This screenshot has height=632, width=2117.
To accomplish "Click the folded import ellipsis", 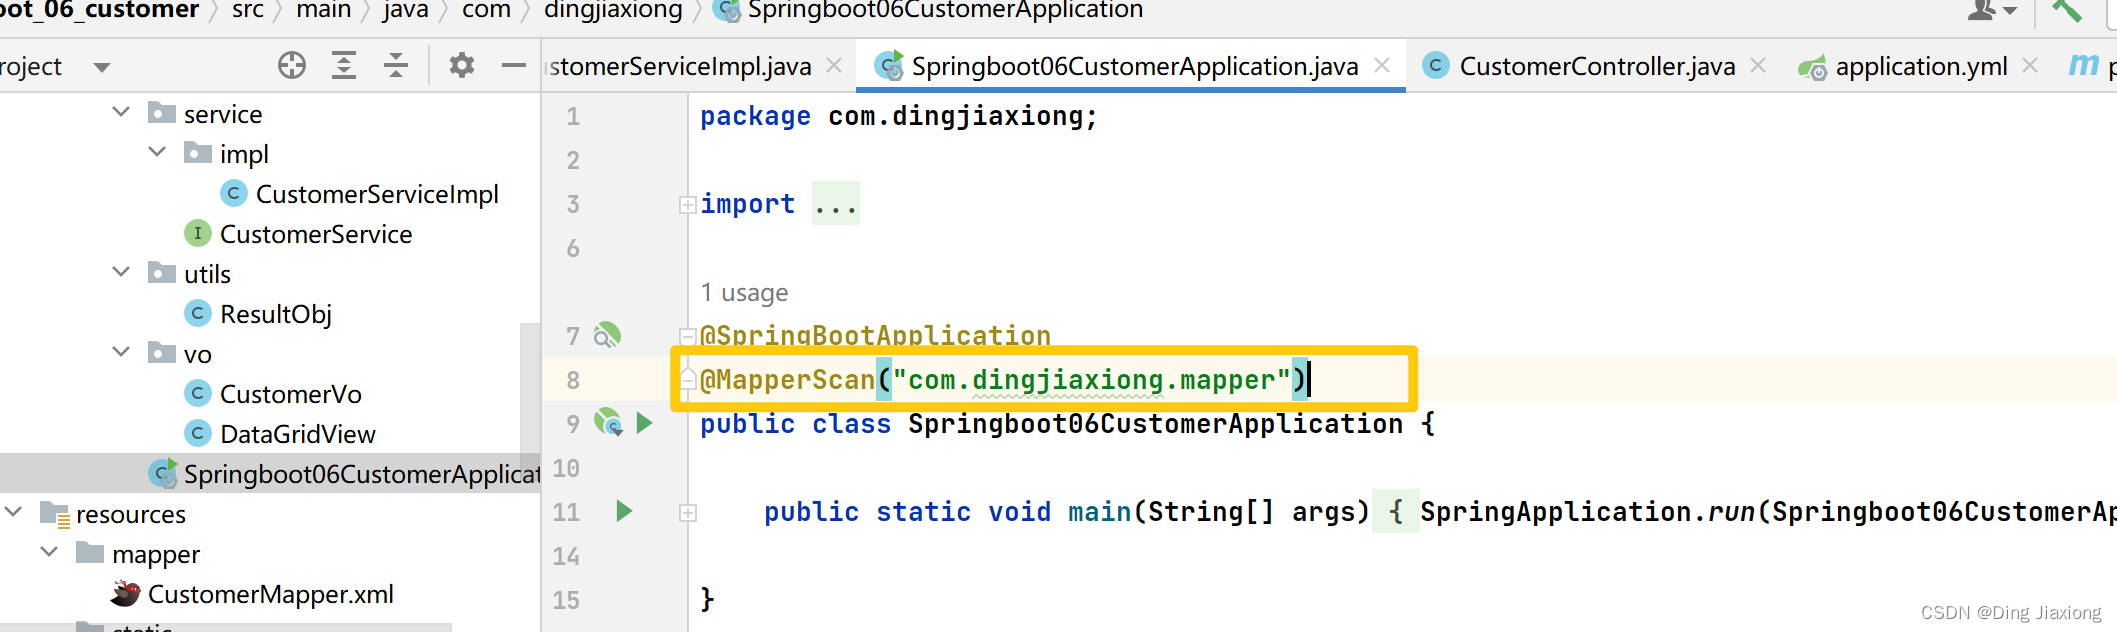I will tap(836, 204).
